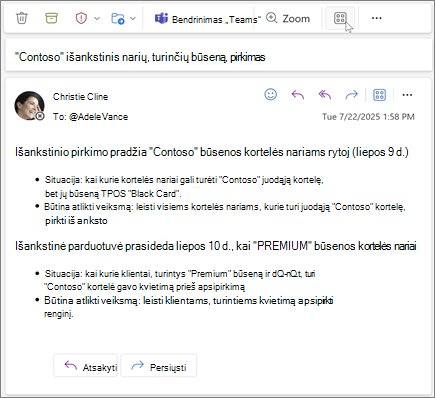
Task: Click the sender name Christie Cline
Action: pyautogui.click(x=80, y=97)
